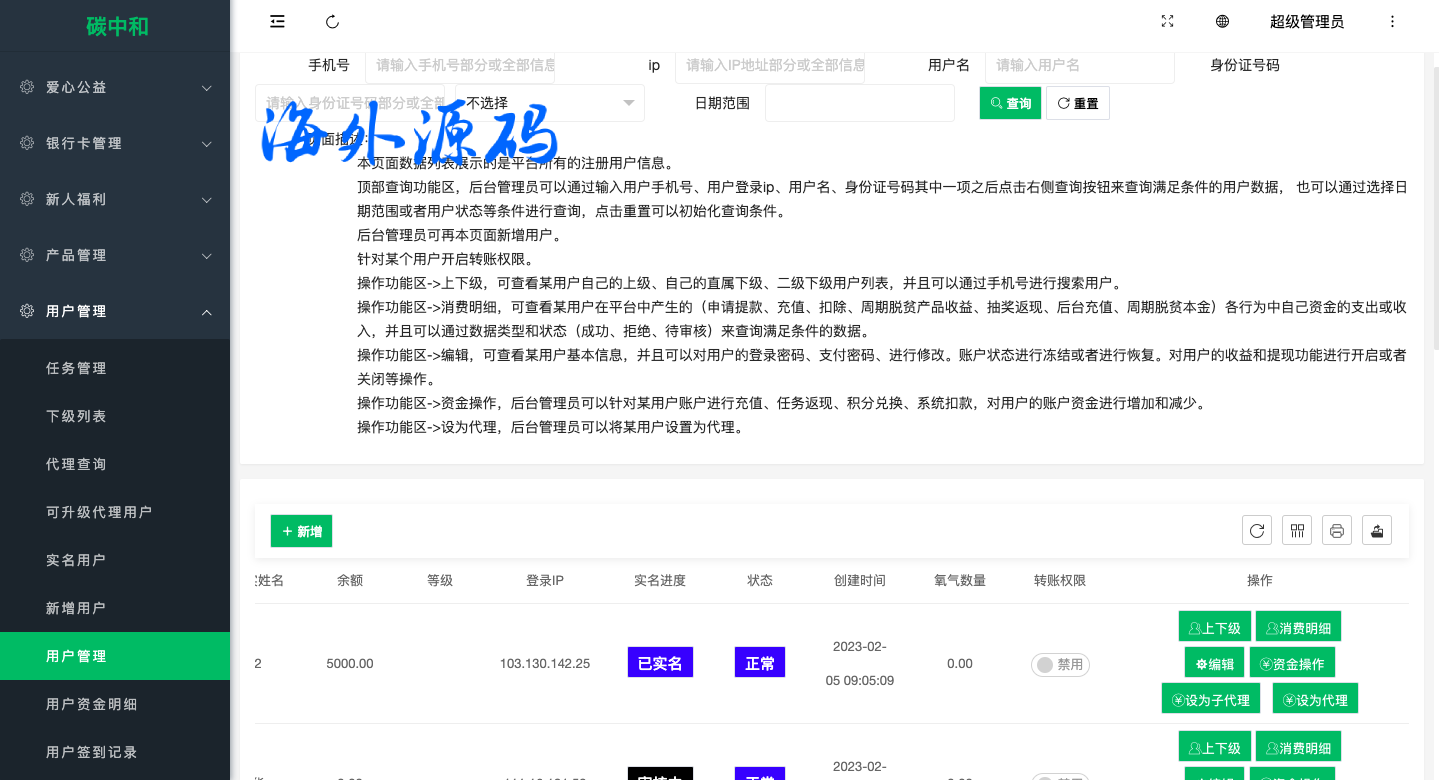
Task: Click the page refresh icon in top bar
Action: (333, 22)
